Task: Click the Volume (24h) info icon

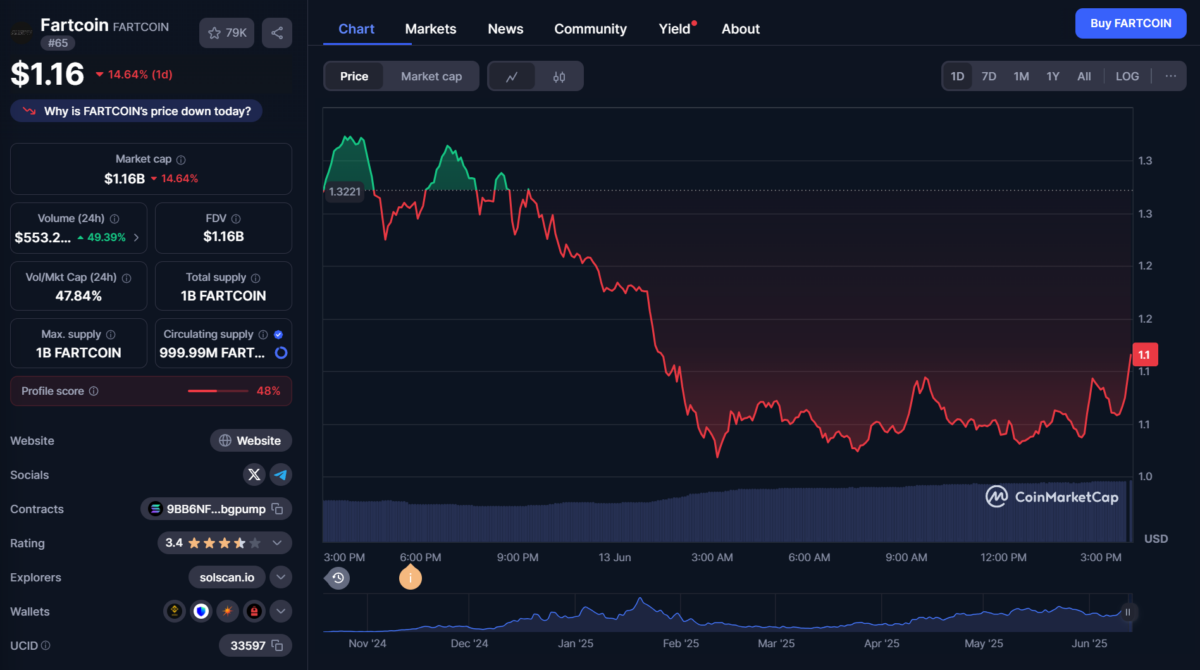Action: click(x=115, y=218)
